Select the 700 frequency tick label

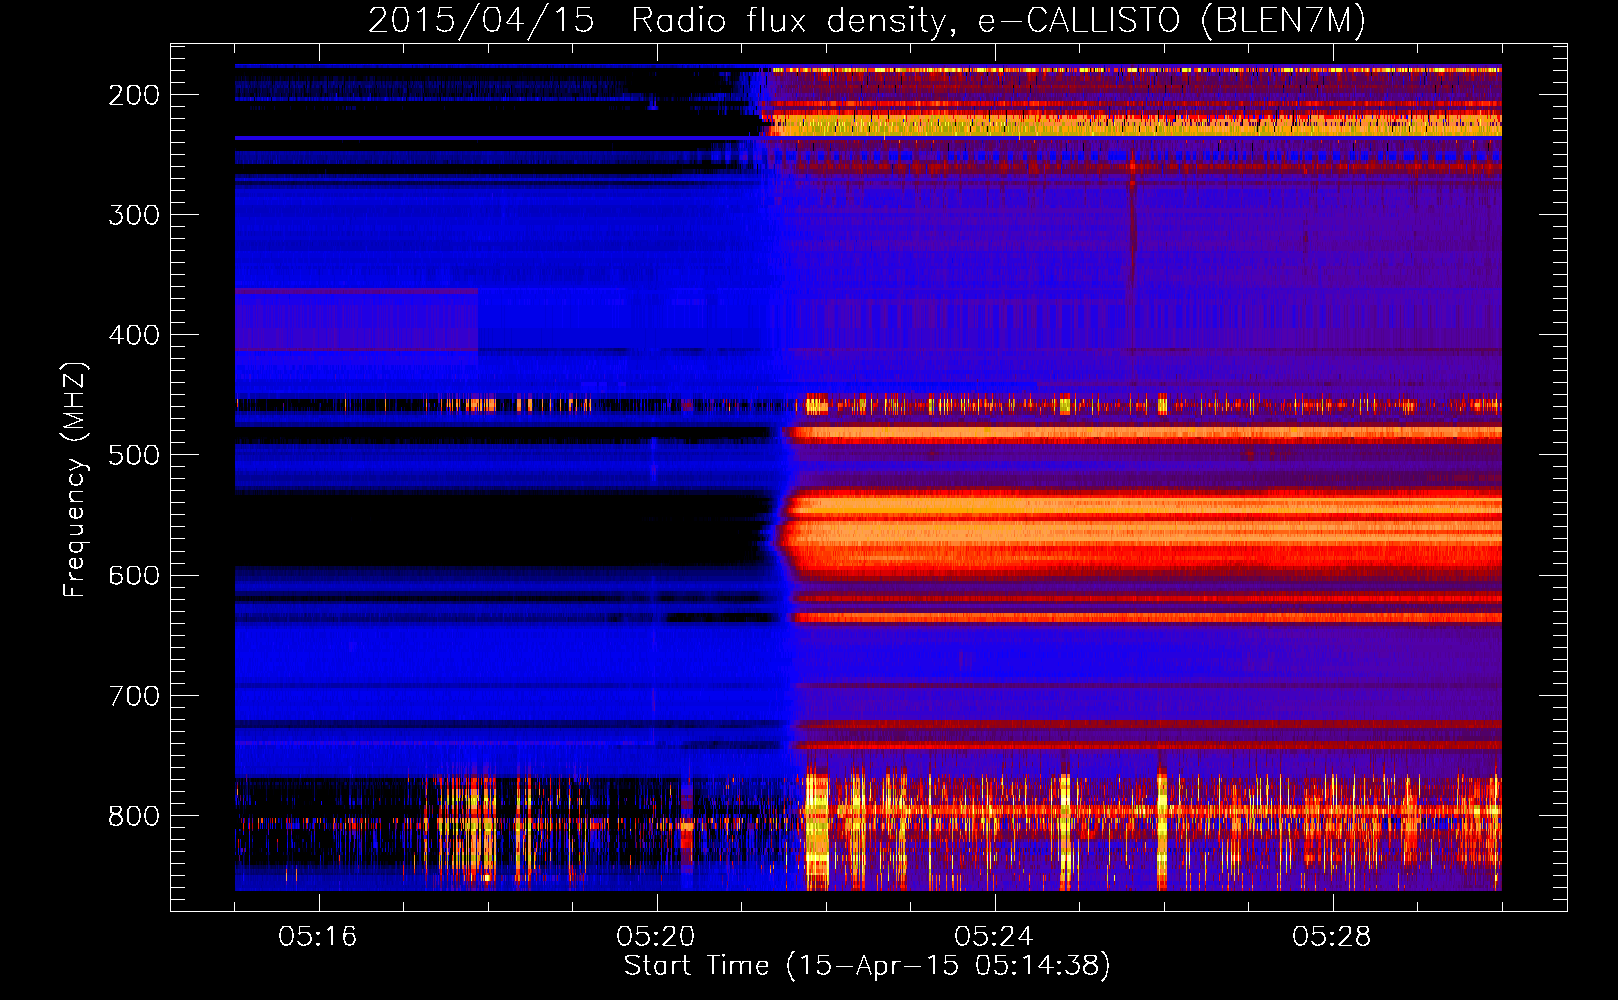[x=133, y=695]
